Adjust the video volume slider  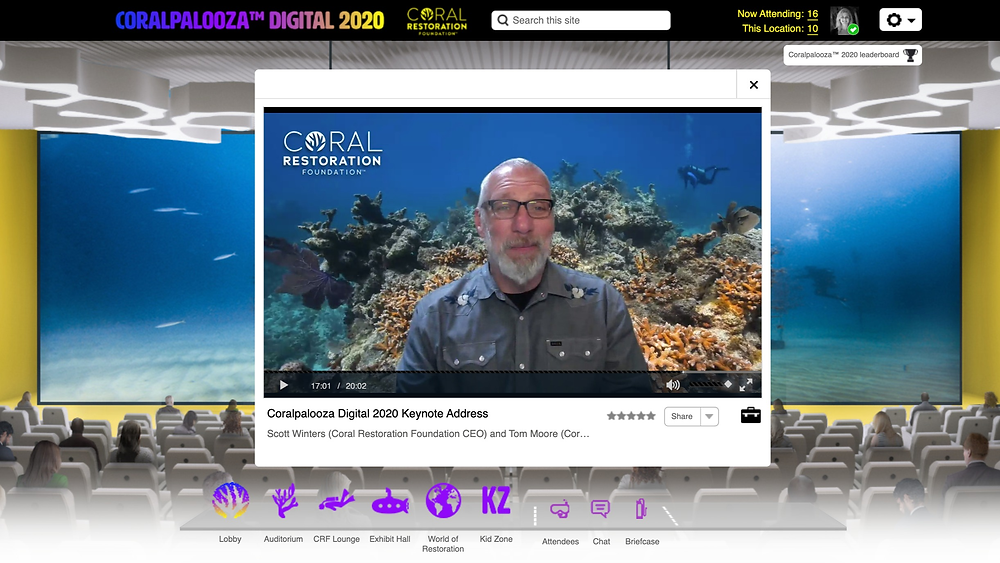[709, 384]
